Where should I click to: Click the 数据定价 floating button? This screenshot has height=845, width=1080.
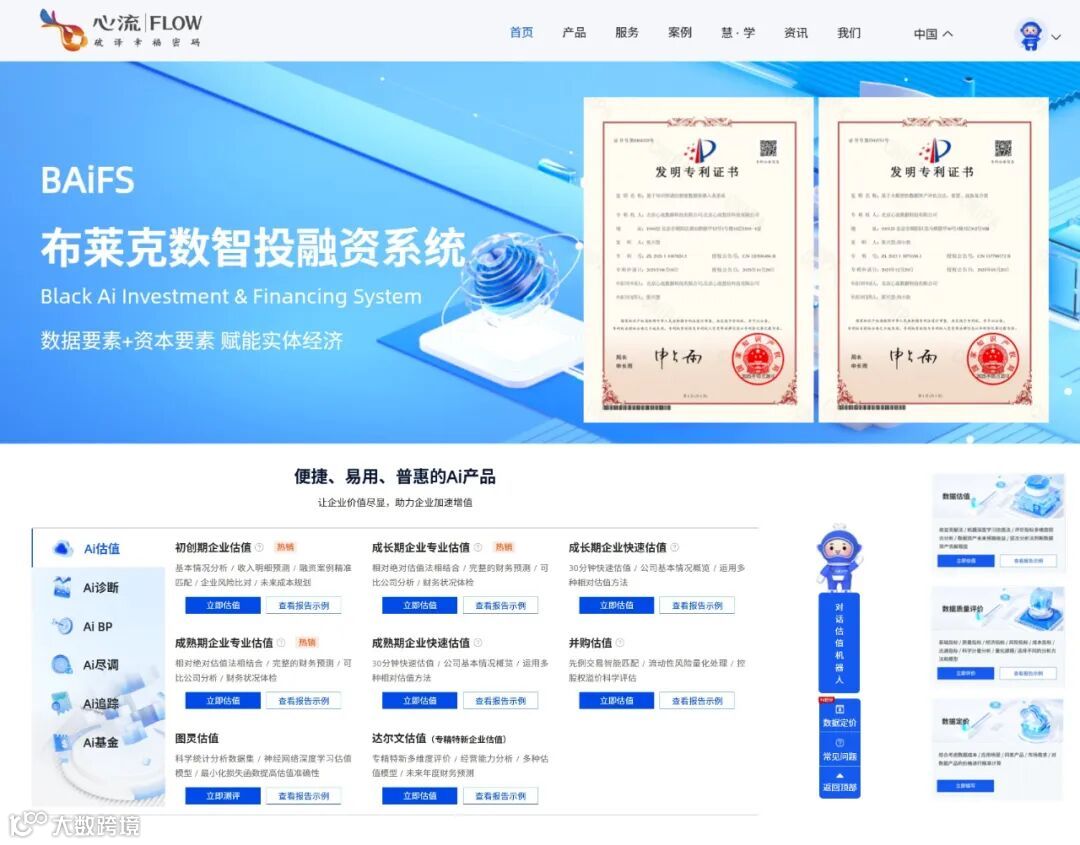pyautogui.click(x=839, y=716)
